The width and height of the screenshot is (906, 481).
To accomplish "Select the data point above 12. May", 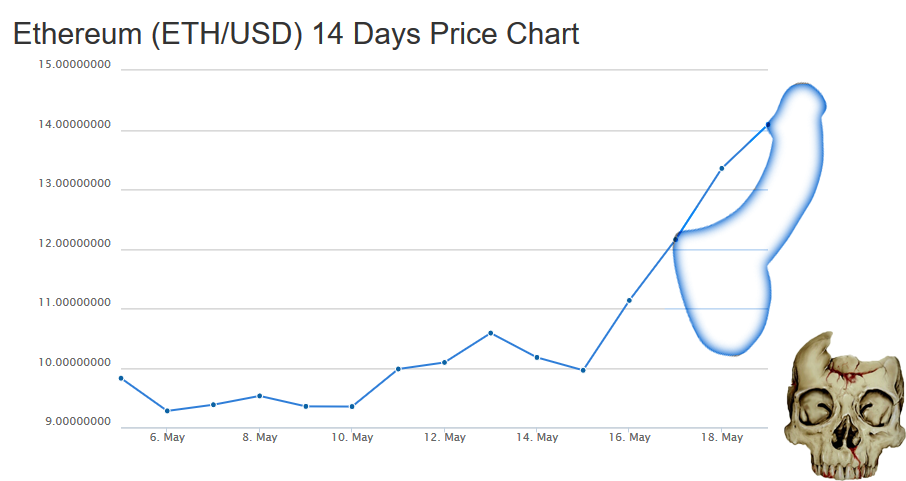I will (x=444, y=362).
